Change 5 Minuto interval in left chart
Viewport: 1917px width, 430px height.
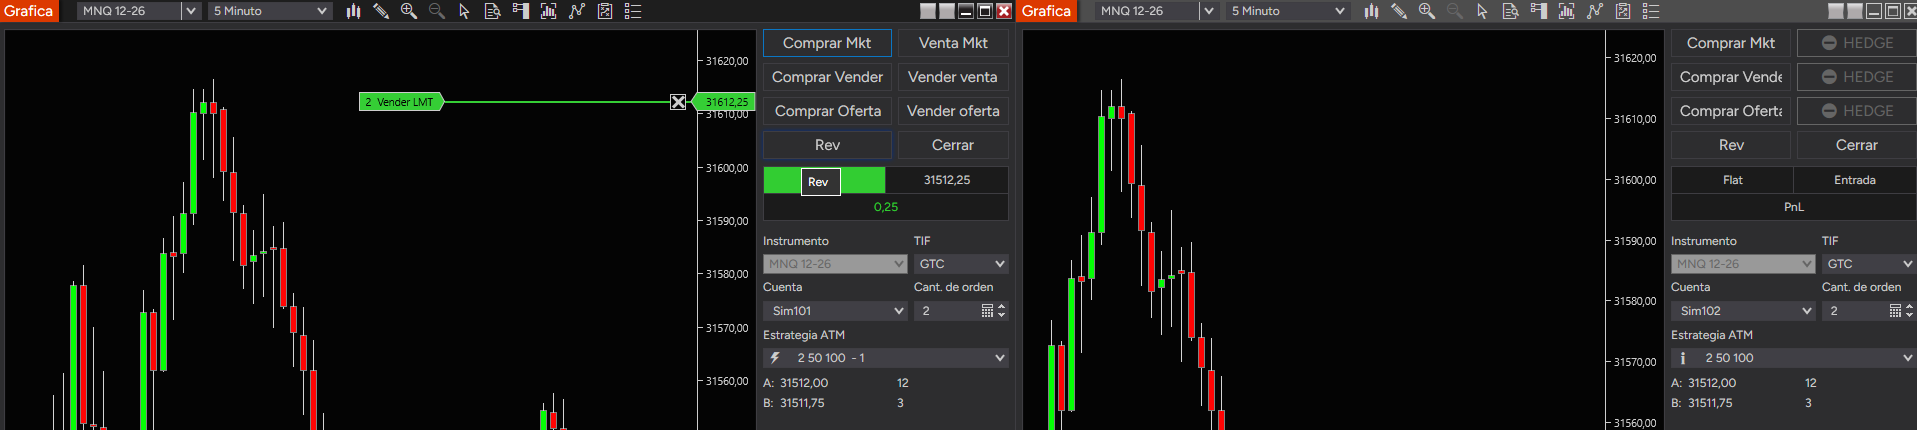click(x=270, y=11)
